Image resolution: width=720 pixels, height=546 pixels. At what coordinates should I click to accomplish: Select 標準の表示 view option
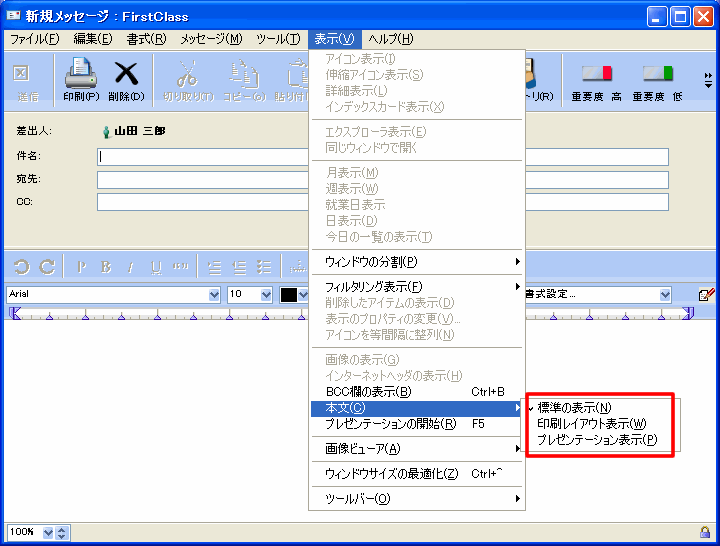click(x=575, y=407)
